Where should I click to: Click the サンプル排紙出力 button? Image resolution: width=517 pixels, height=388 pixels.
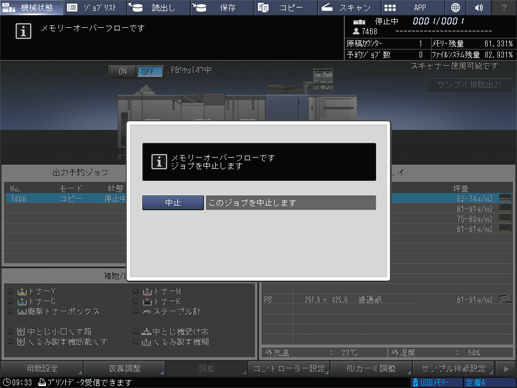click(469, 85)
